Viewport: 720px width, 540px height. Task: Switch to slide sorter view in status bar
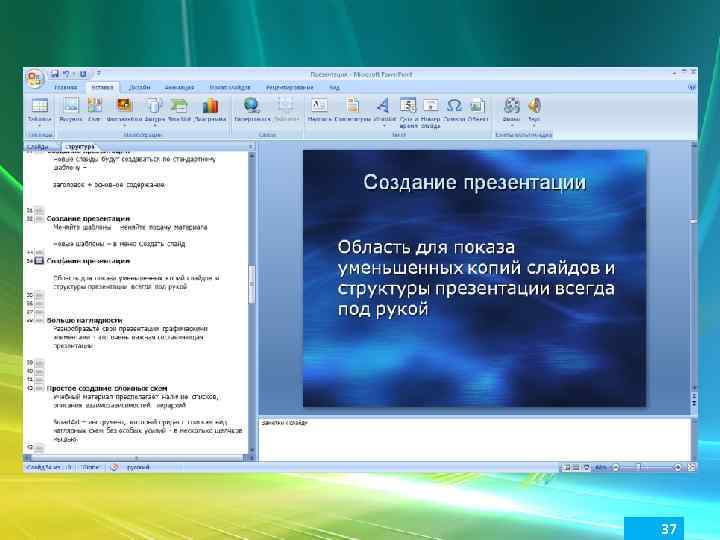pos(576,467)
